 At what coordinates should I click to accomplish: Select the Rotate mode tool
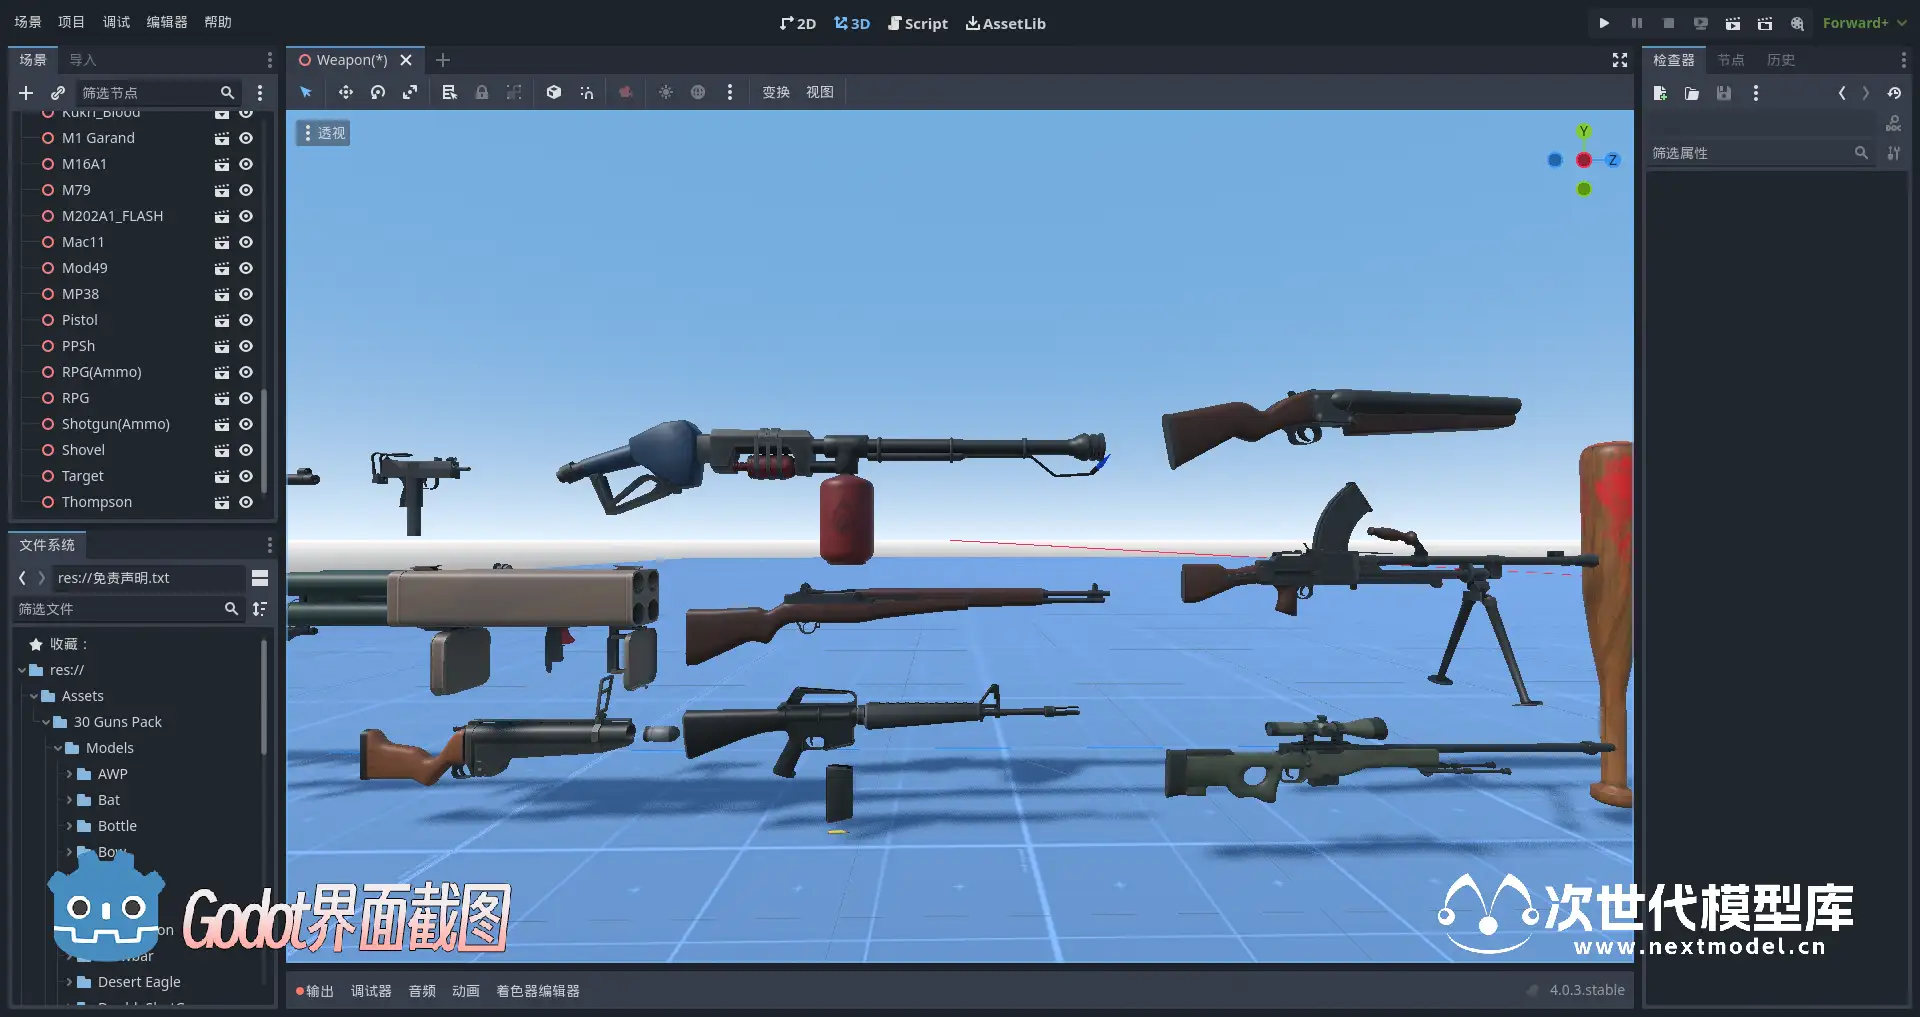pos(378,92)
